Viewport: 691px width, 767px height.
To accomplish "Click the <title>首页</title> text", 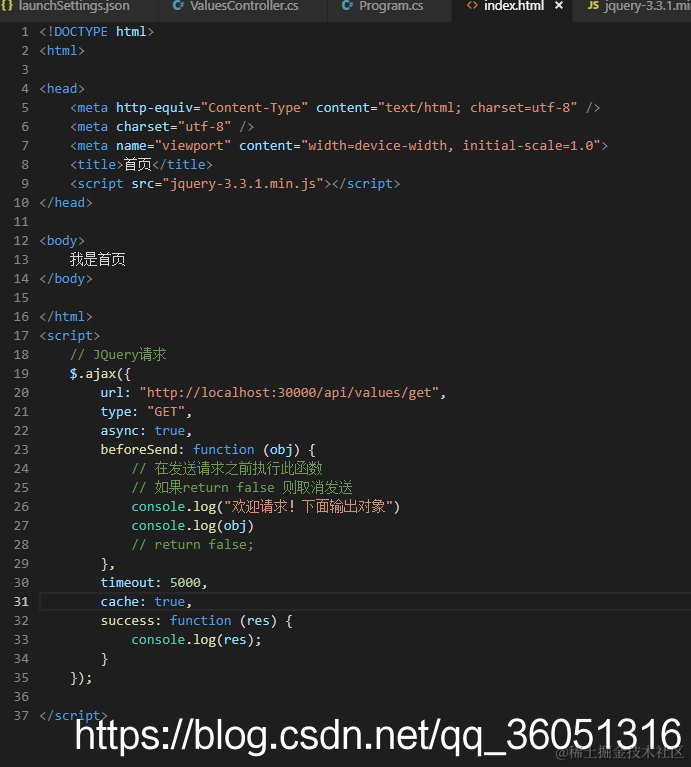I will [141, 164].
